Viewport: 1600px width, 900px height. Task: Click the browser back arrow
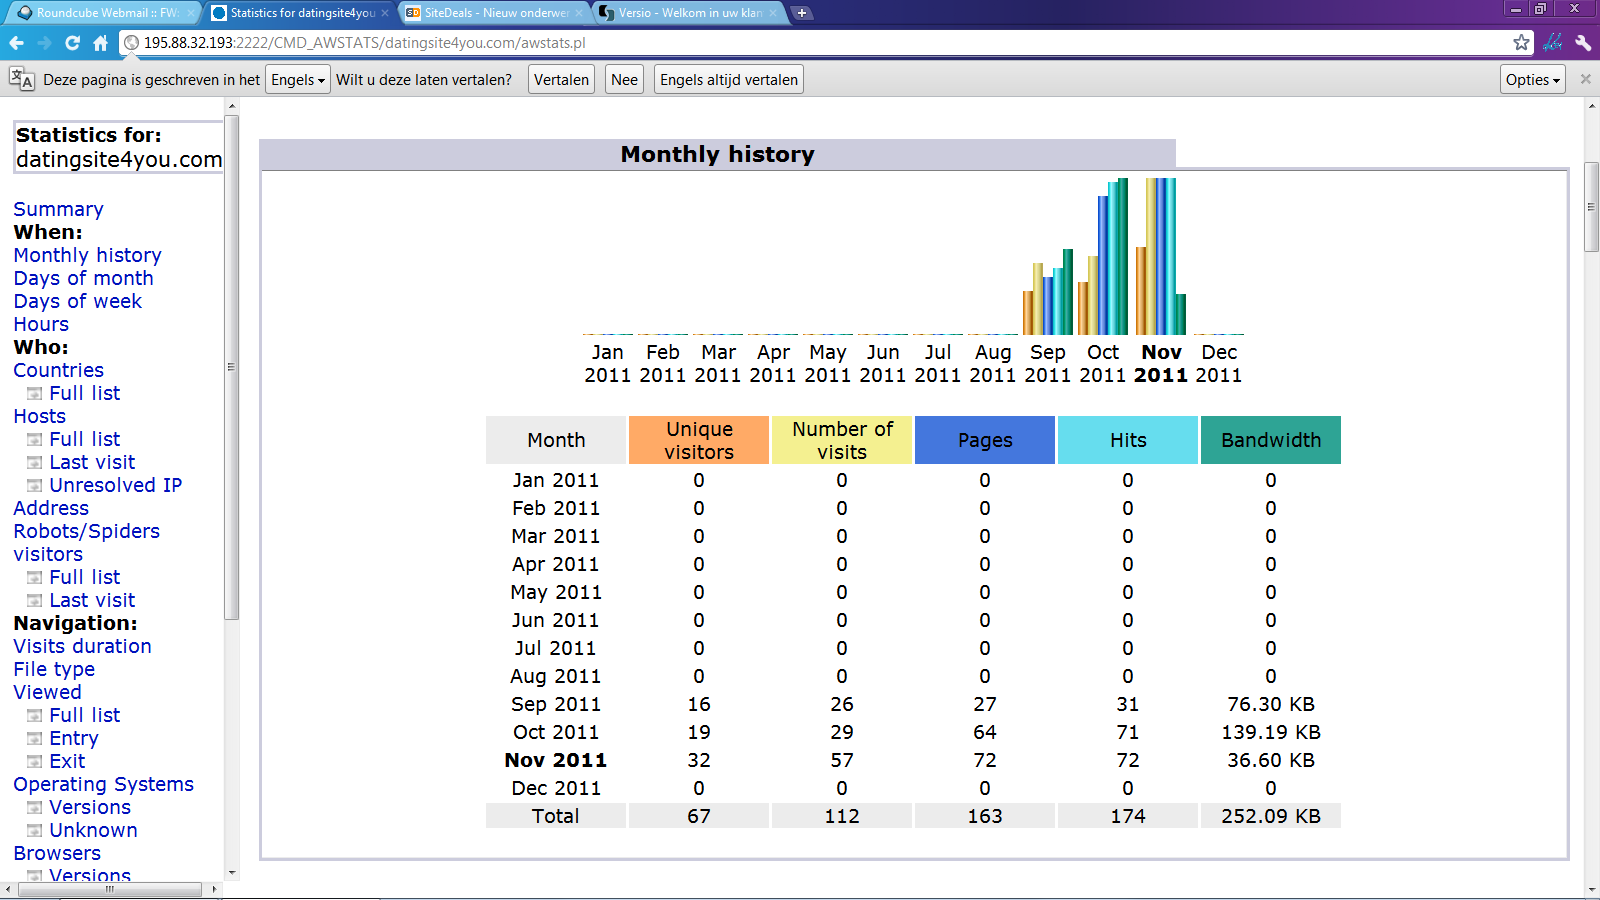tap(16, 43)
